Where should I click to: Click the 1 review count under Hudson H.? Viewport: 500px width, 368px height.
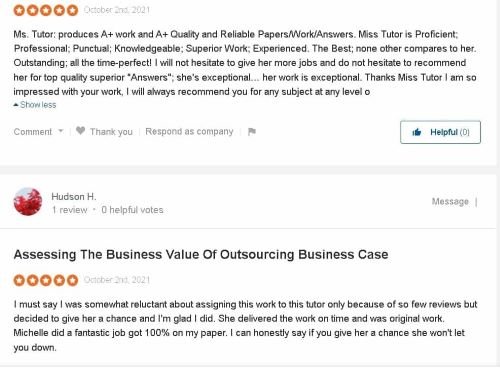(x=70, y=210)
